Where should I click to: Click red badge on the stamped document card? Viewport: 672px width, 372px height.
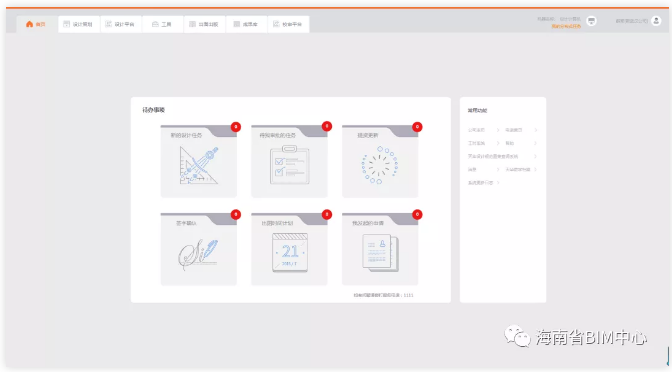(417, 214)
